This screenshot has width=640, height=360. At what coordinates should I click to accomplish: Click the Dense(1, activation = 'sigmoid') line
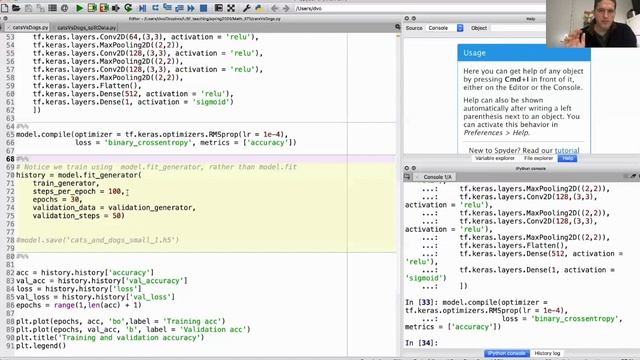[x=133, y=102]
